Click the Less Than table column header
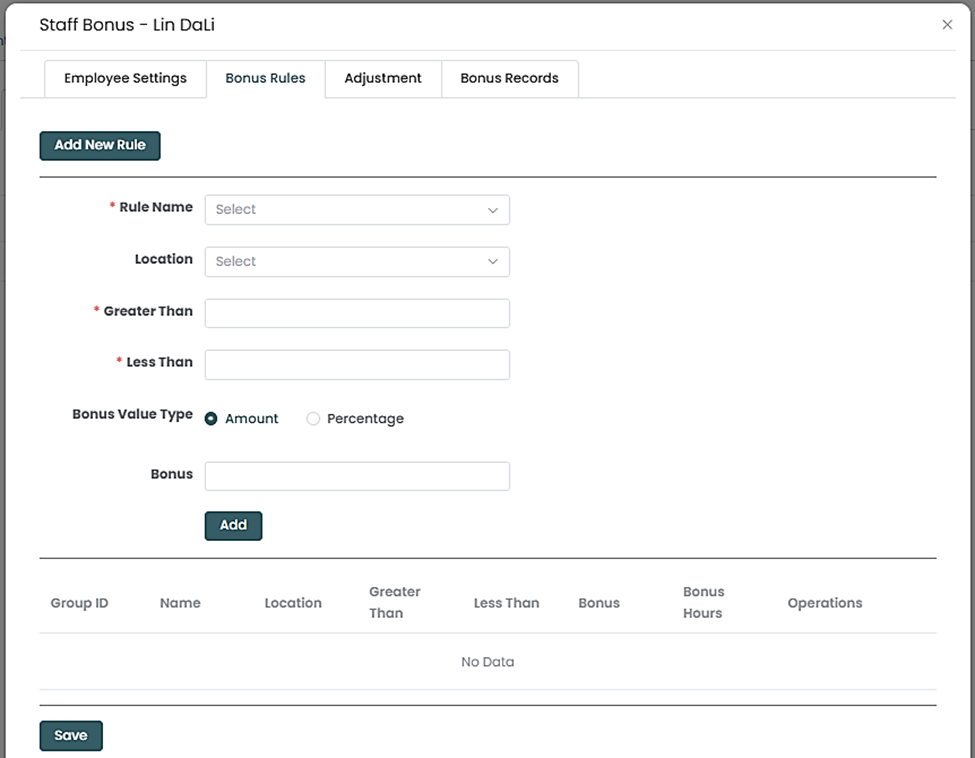This screenshot has height=758, width=975. [506, 603]
